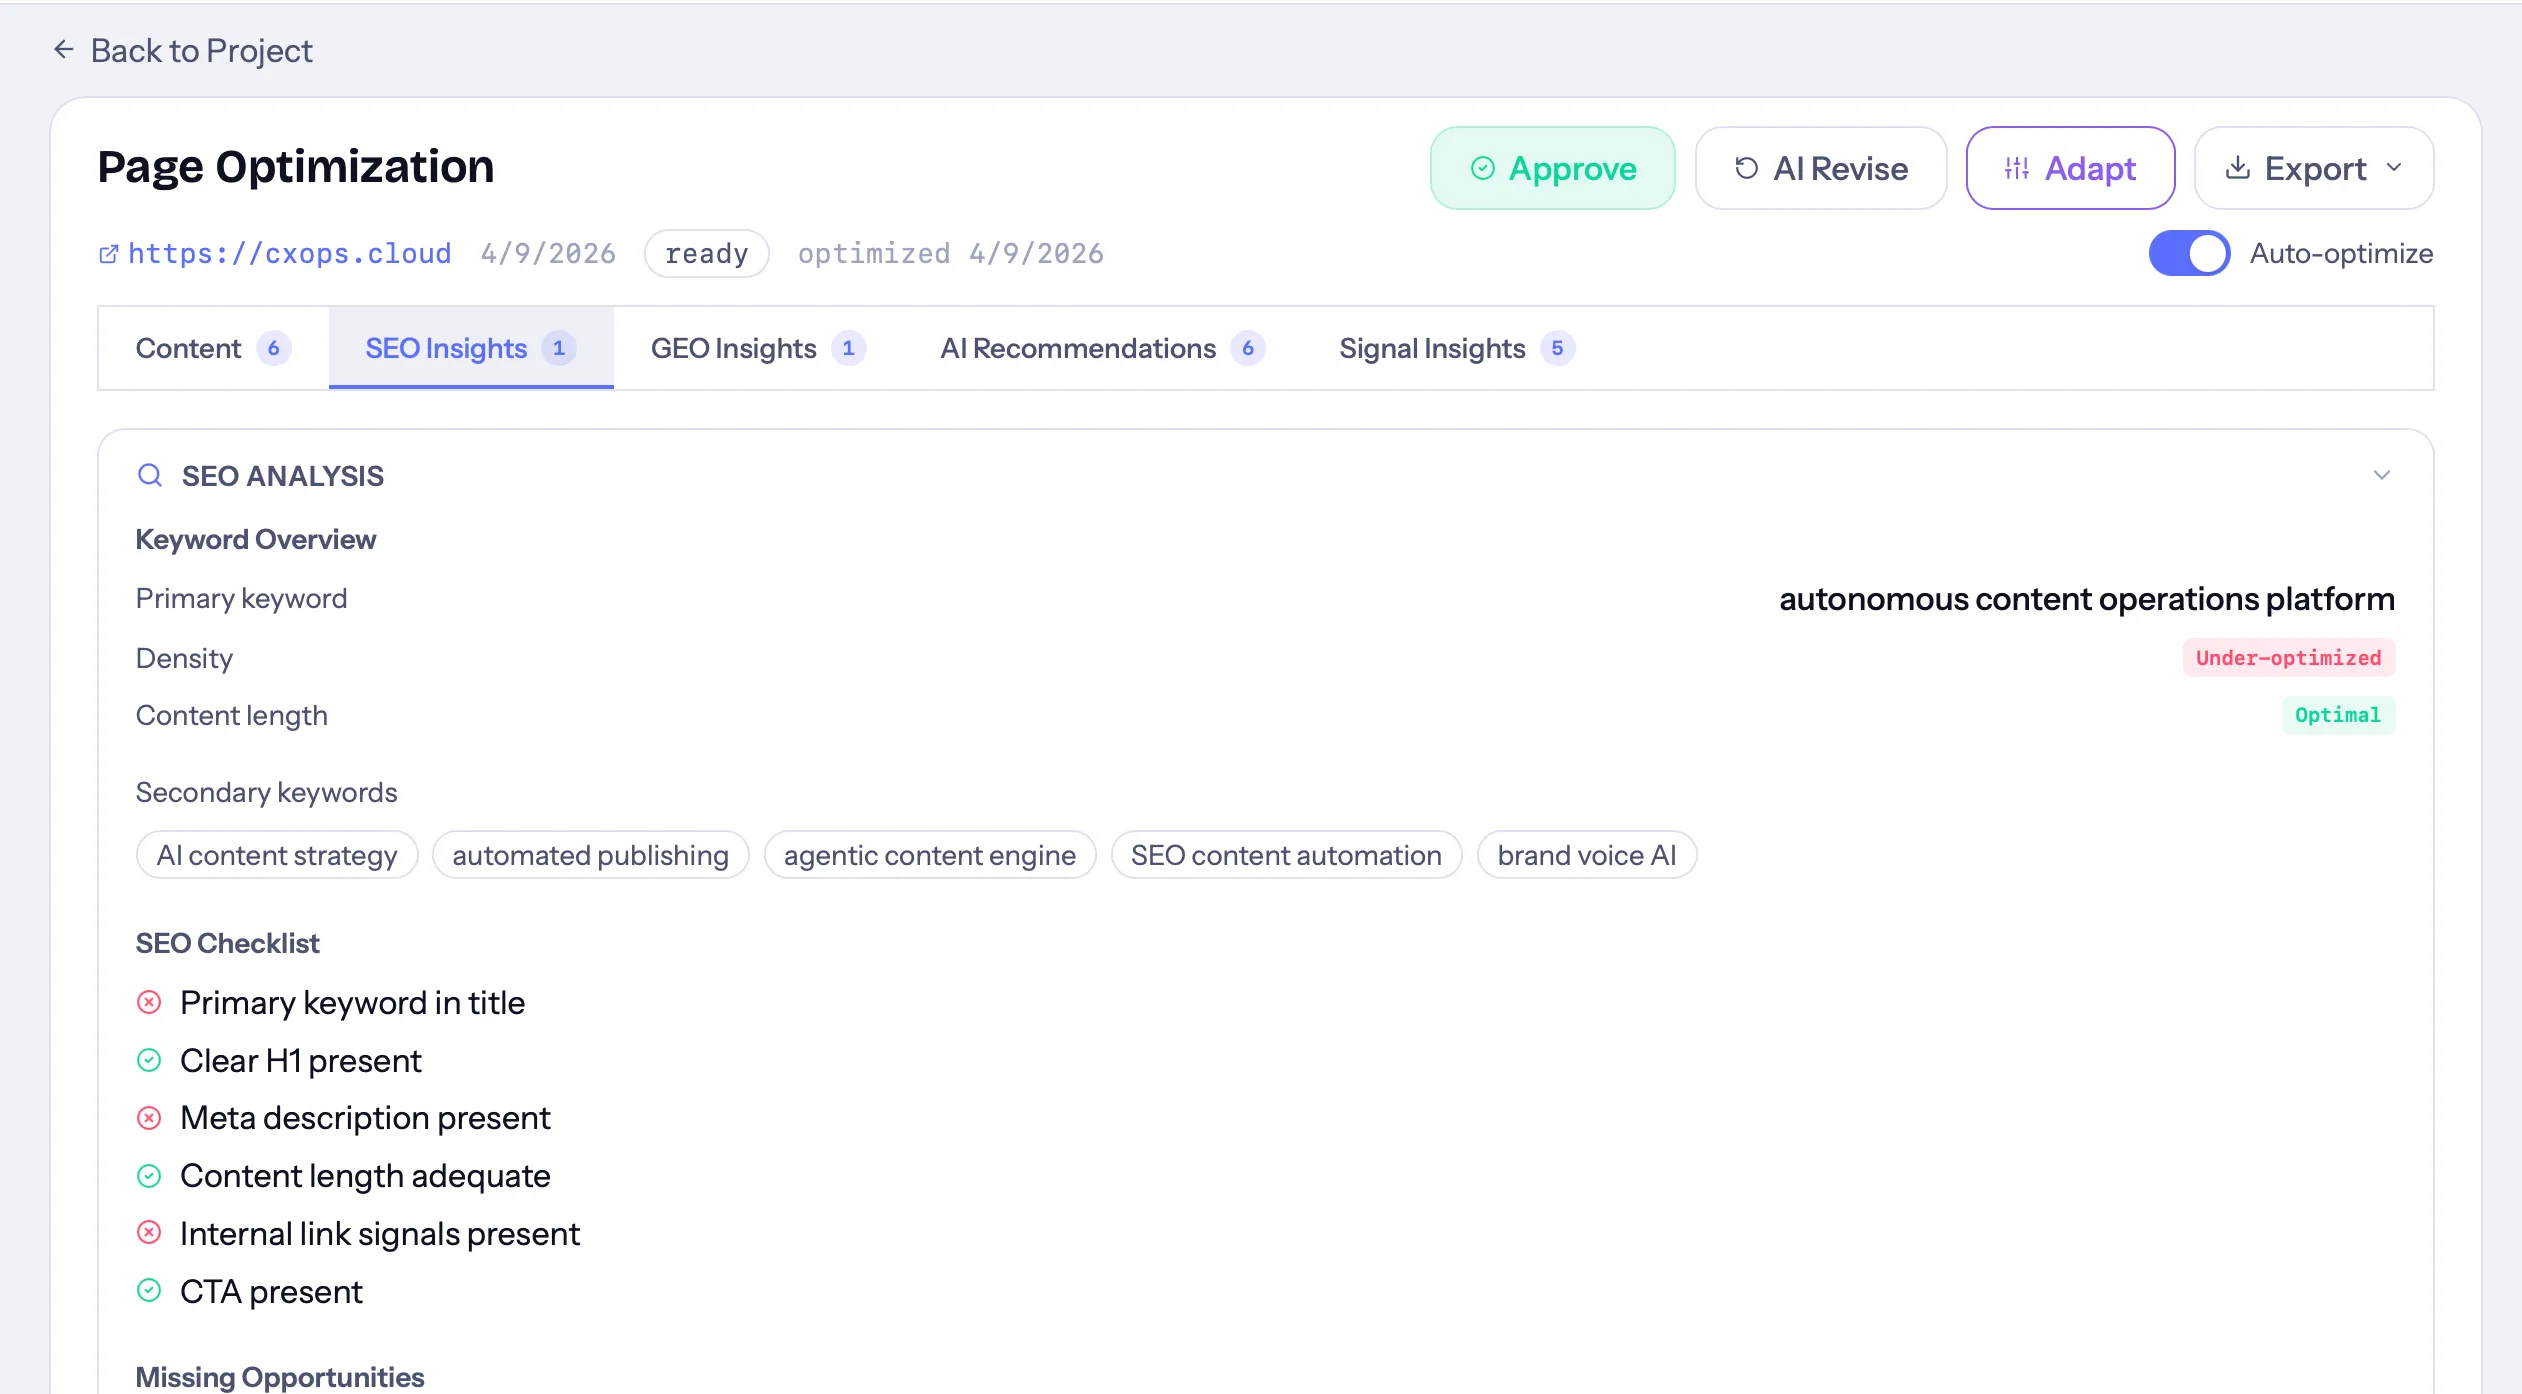Select the primary keyword value text
The height and width of the screenshot is (1394, 2522).
[2087, 599]
